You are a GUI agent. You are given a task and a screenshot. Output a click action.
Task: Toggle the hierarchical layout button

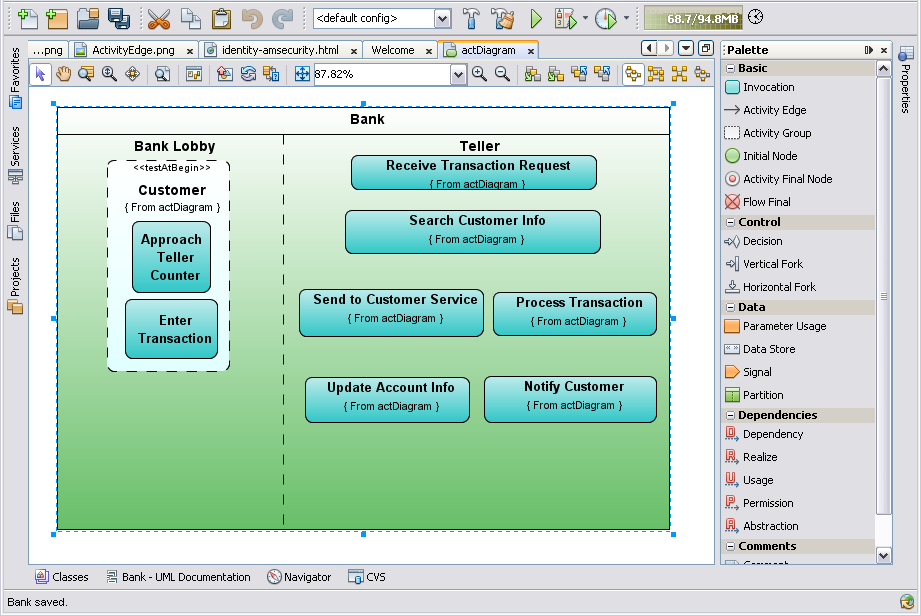(633, 74)
